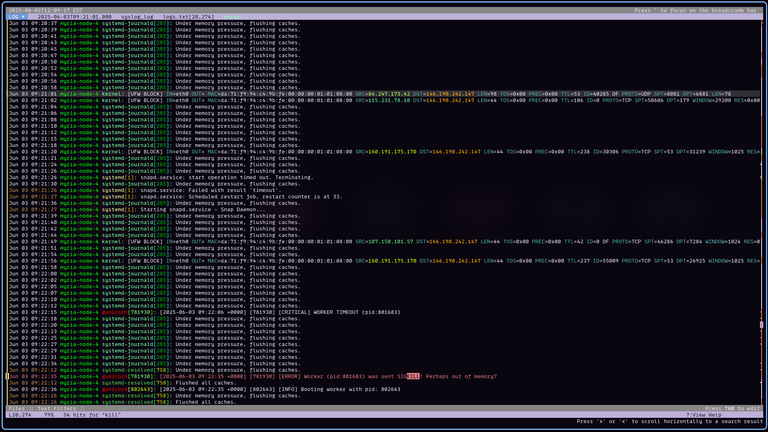This screenshot has height=432, width=768.
Task: Click the 'Press TAB to edit' hint
Action: 732,408
